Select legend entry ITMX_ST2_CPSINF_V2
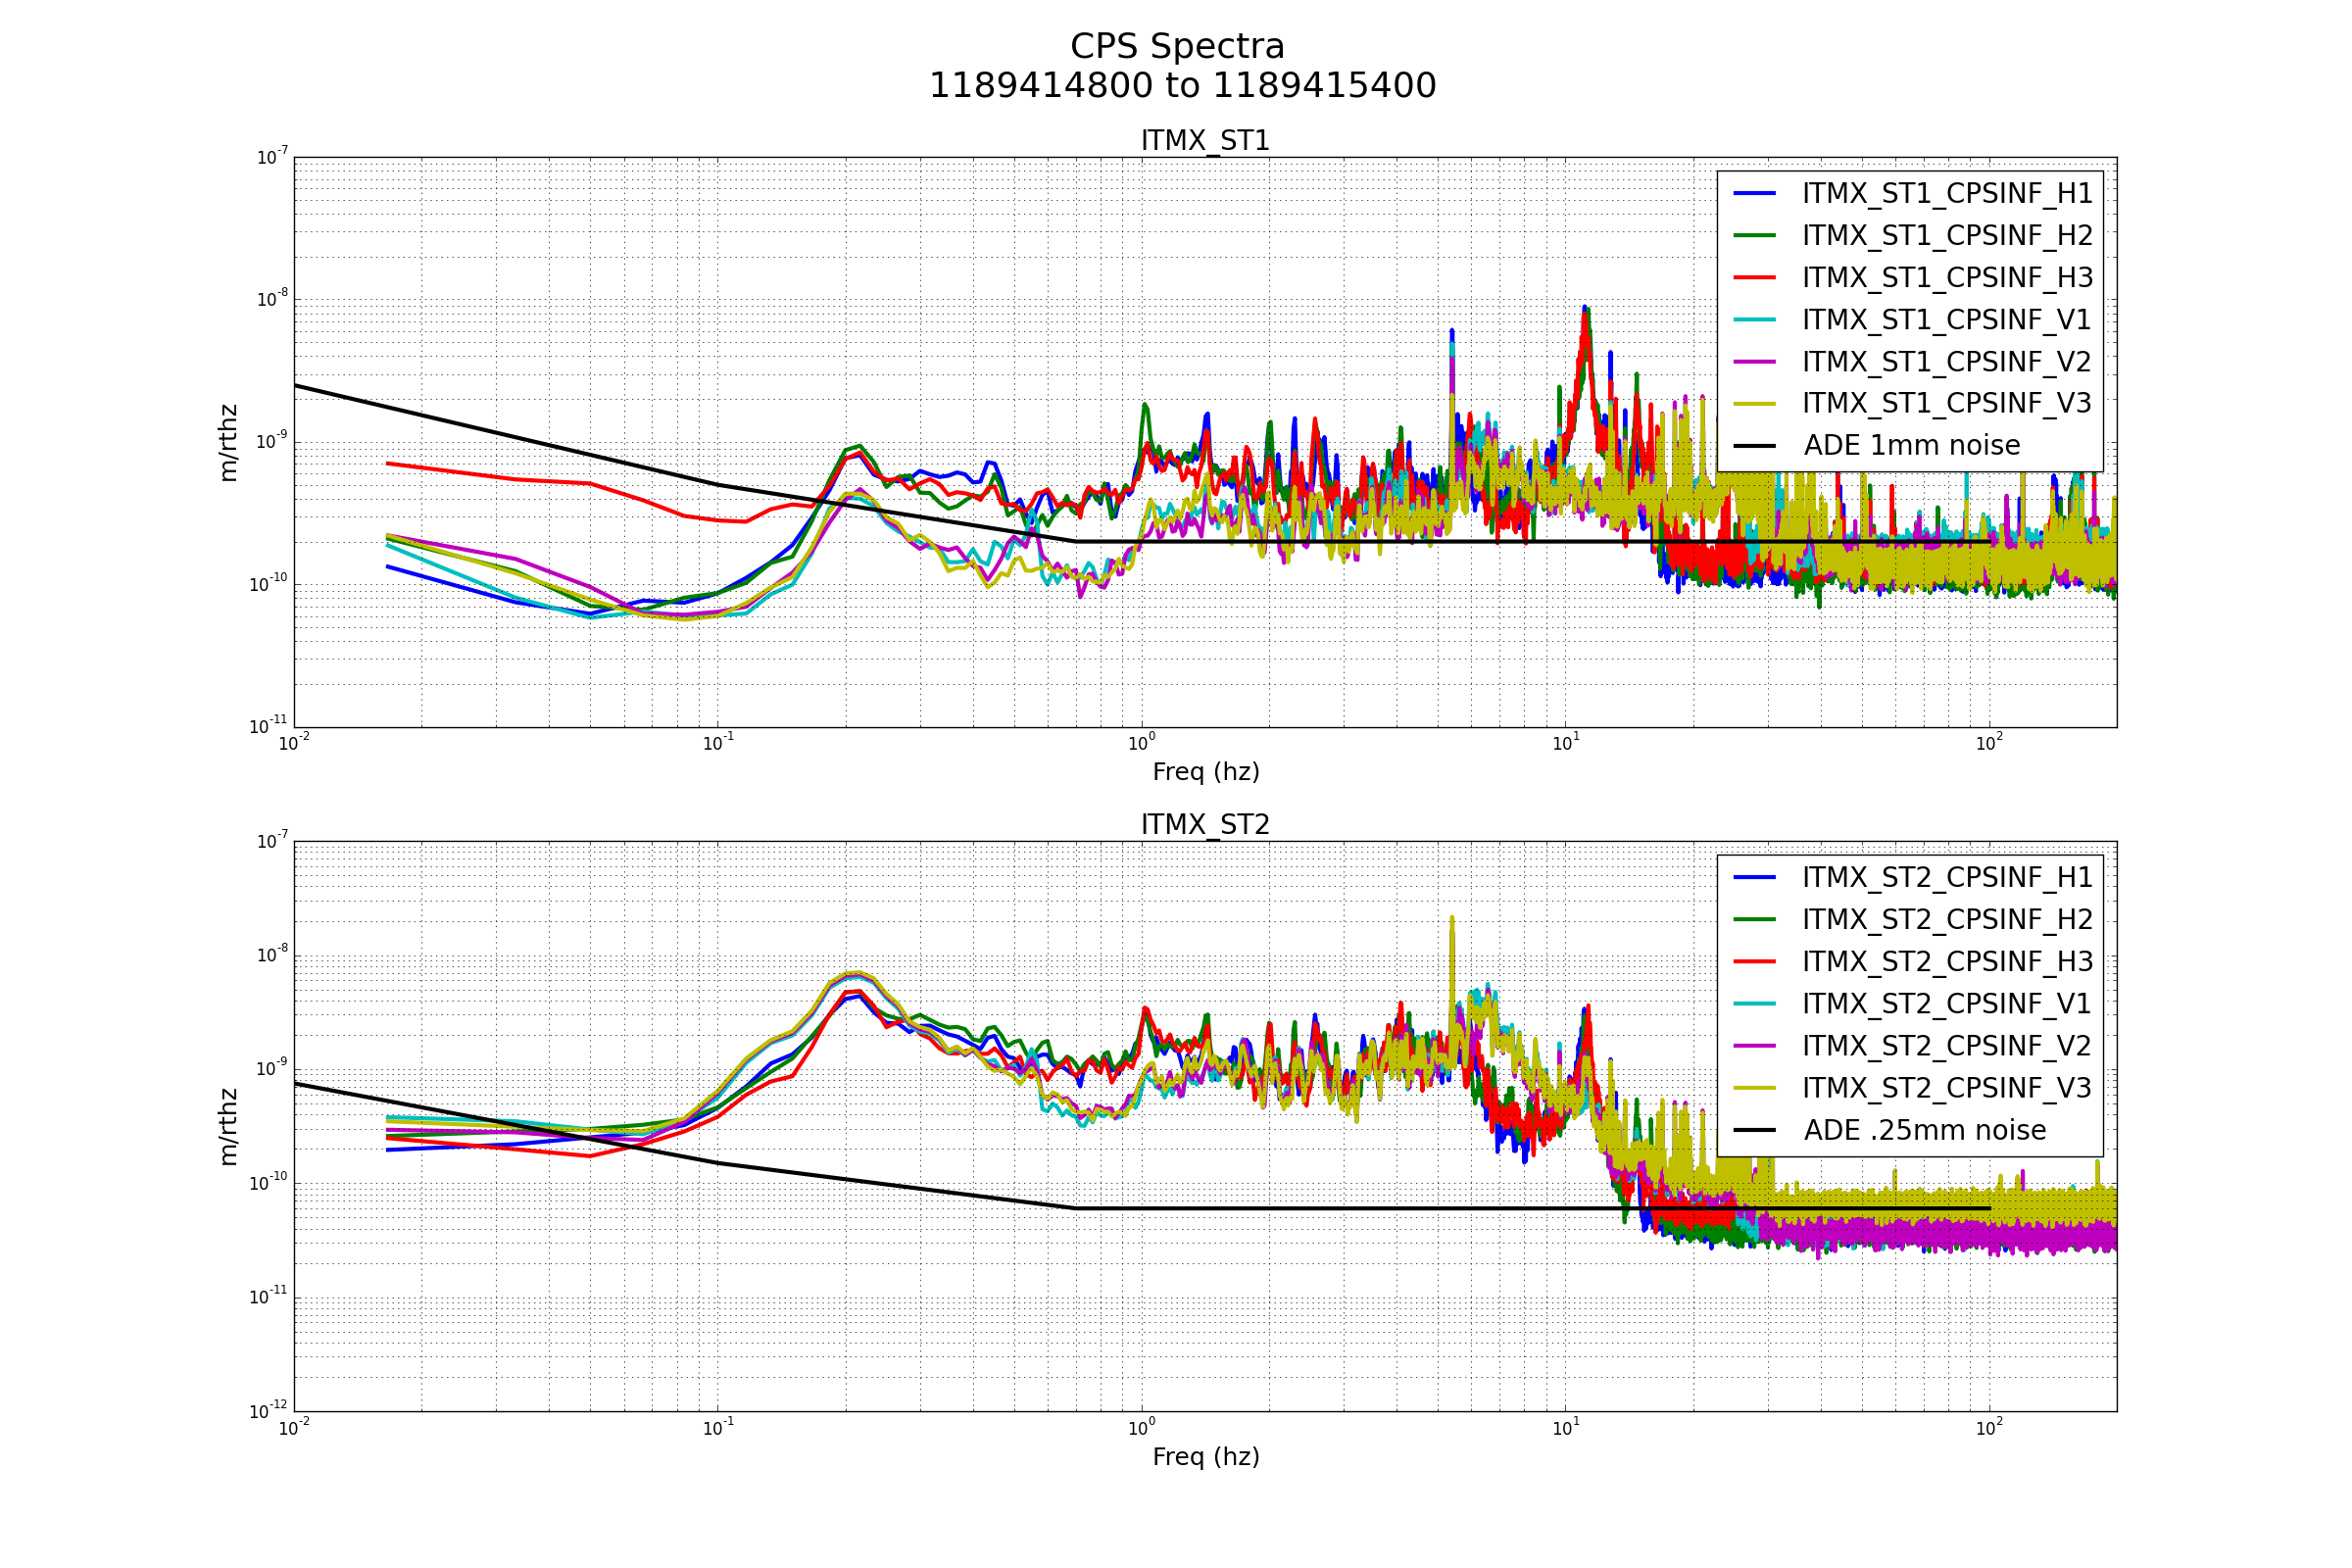This screenshot has height=1568, width=2352. click(1913, 1045)
